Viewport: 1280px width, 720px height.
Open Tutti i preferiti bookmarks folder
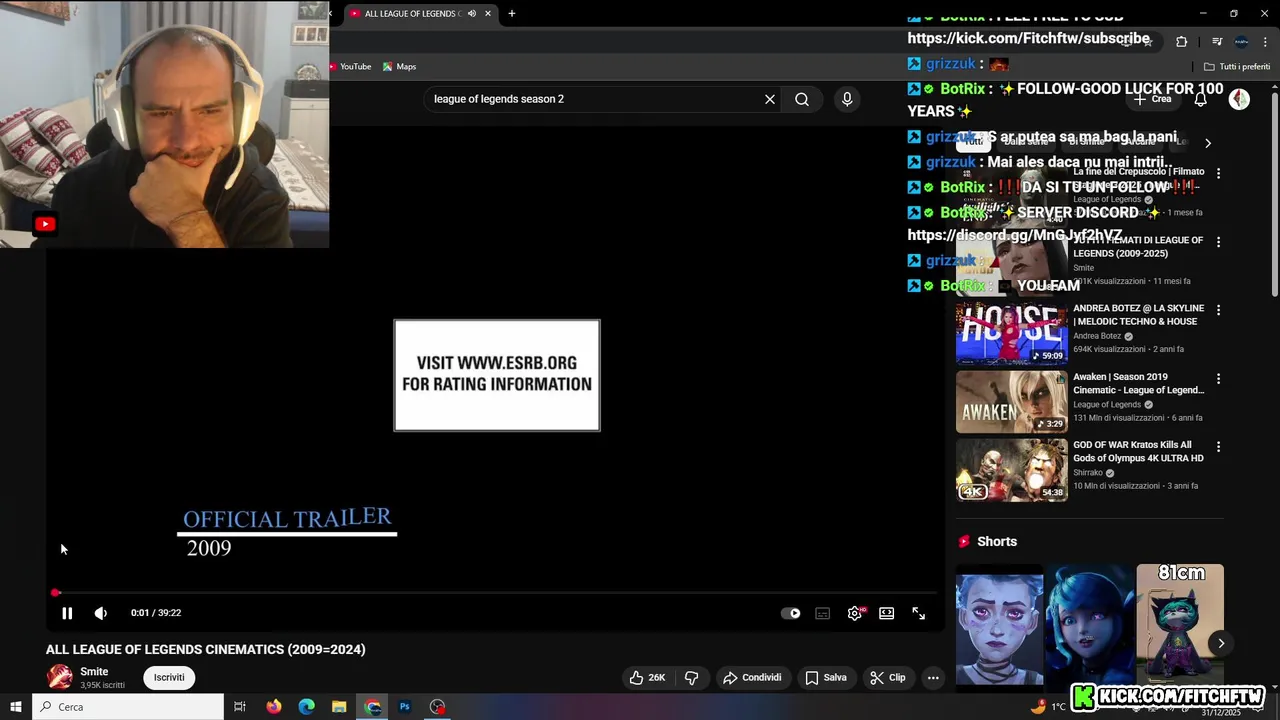(1237, 66)
